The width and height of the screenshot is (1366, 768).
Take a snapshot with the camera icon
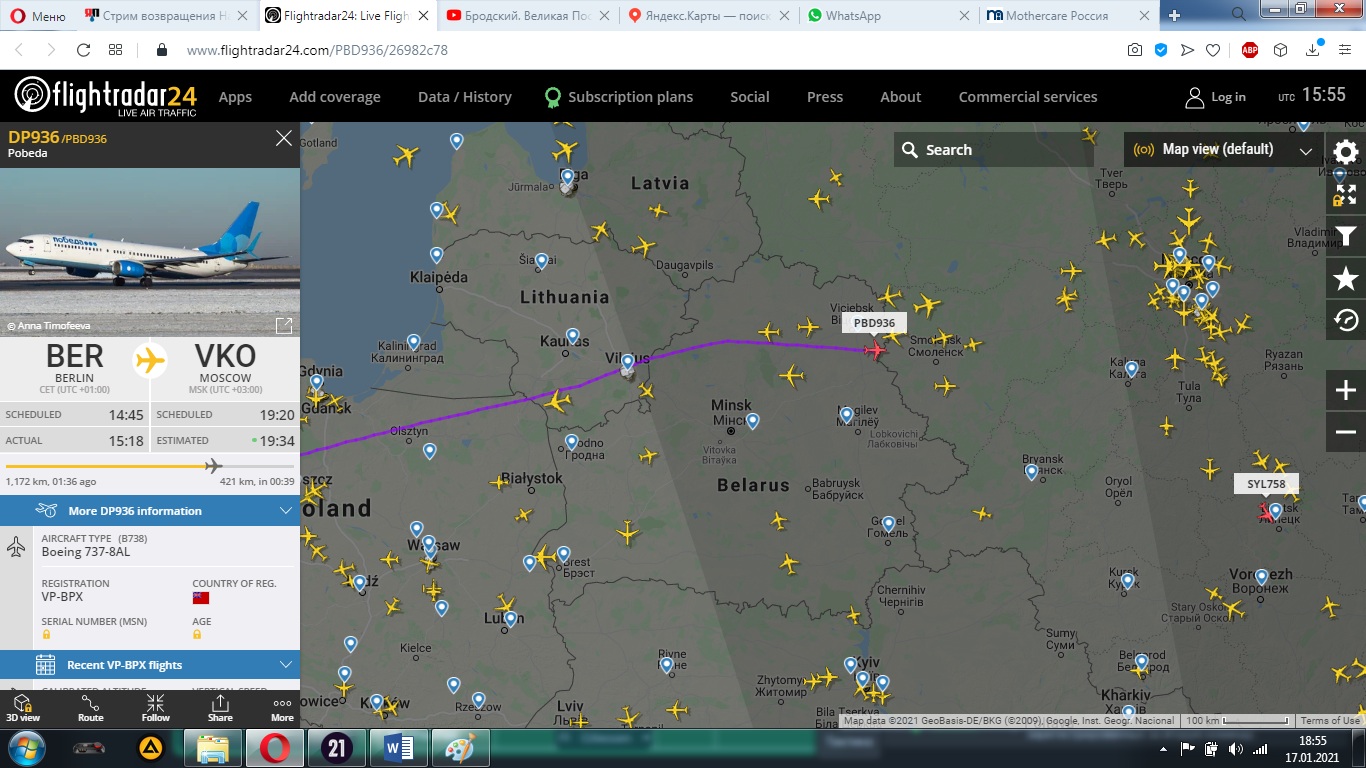click(x=1134, y=50)
